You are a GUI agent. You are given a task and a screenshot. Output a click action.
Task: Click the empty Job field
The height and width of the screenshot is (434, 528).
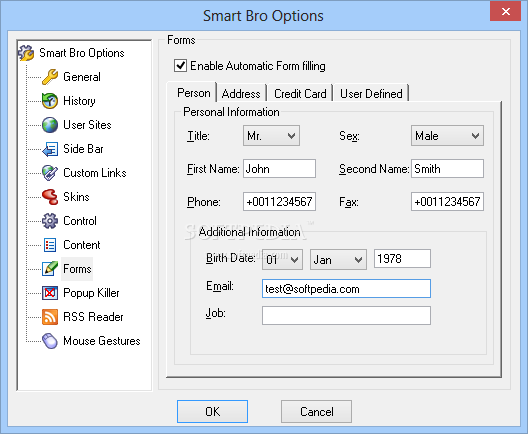[346, 315]
